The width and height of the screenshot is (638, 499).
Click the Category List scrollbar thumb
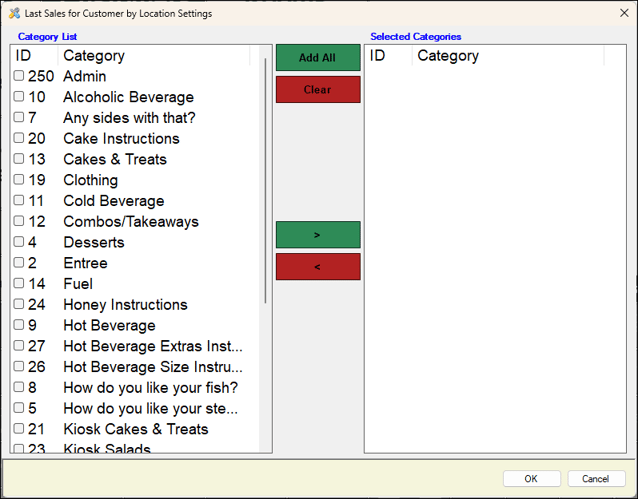(x=265, y=181)
